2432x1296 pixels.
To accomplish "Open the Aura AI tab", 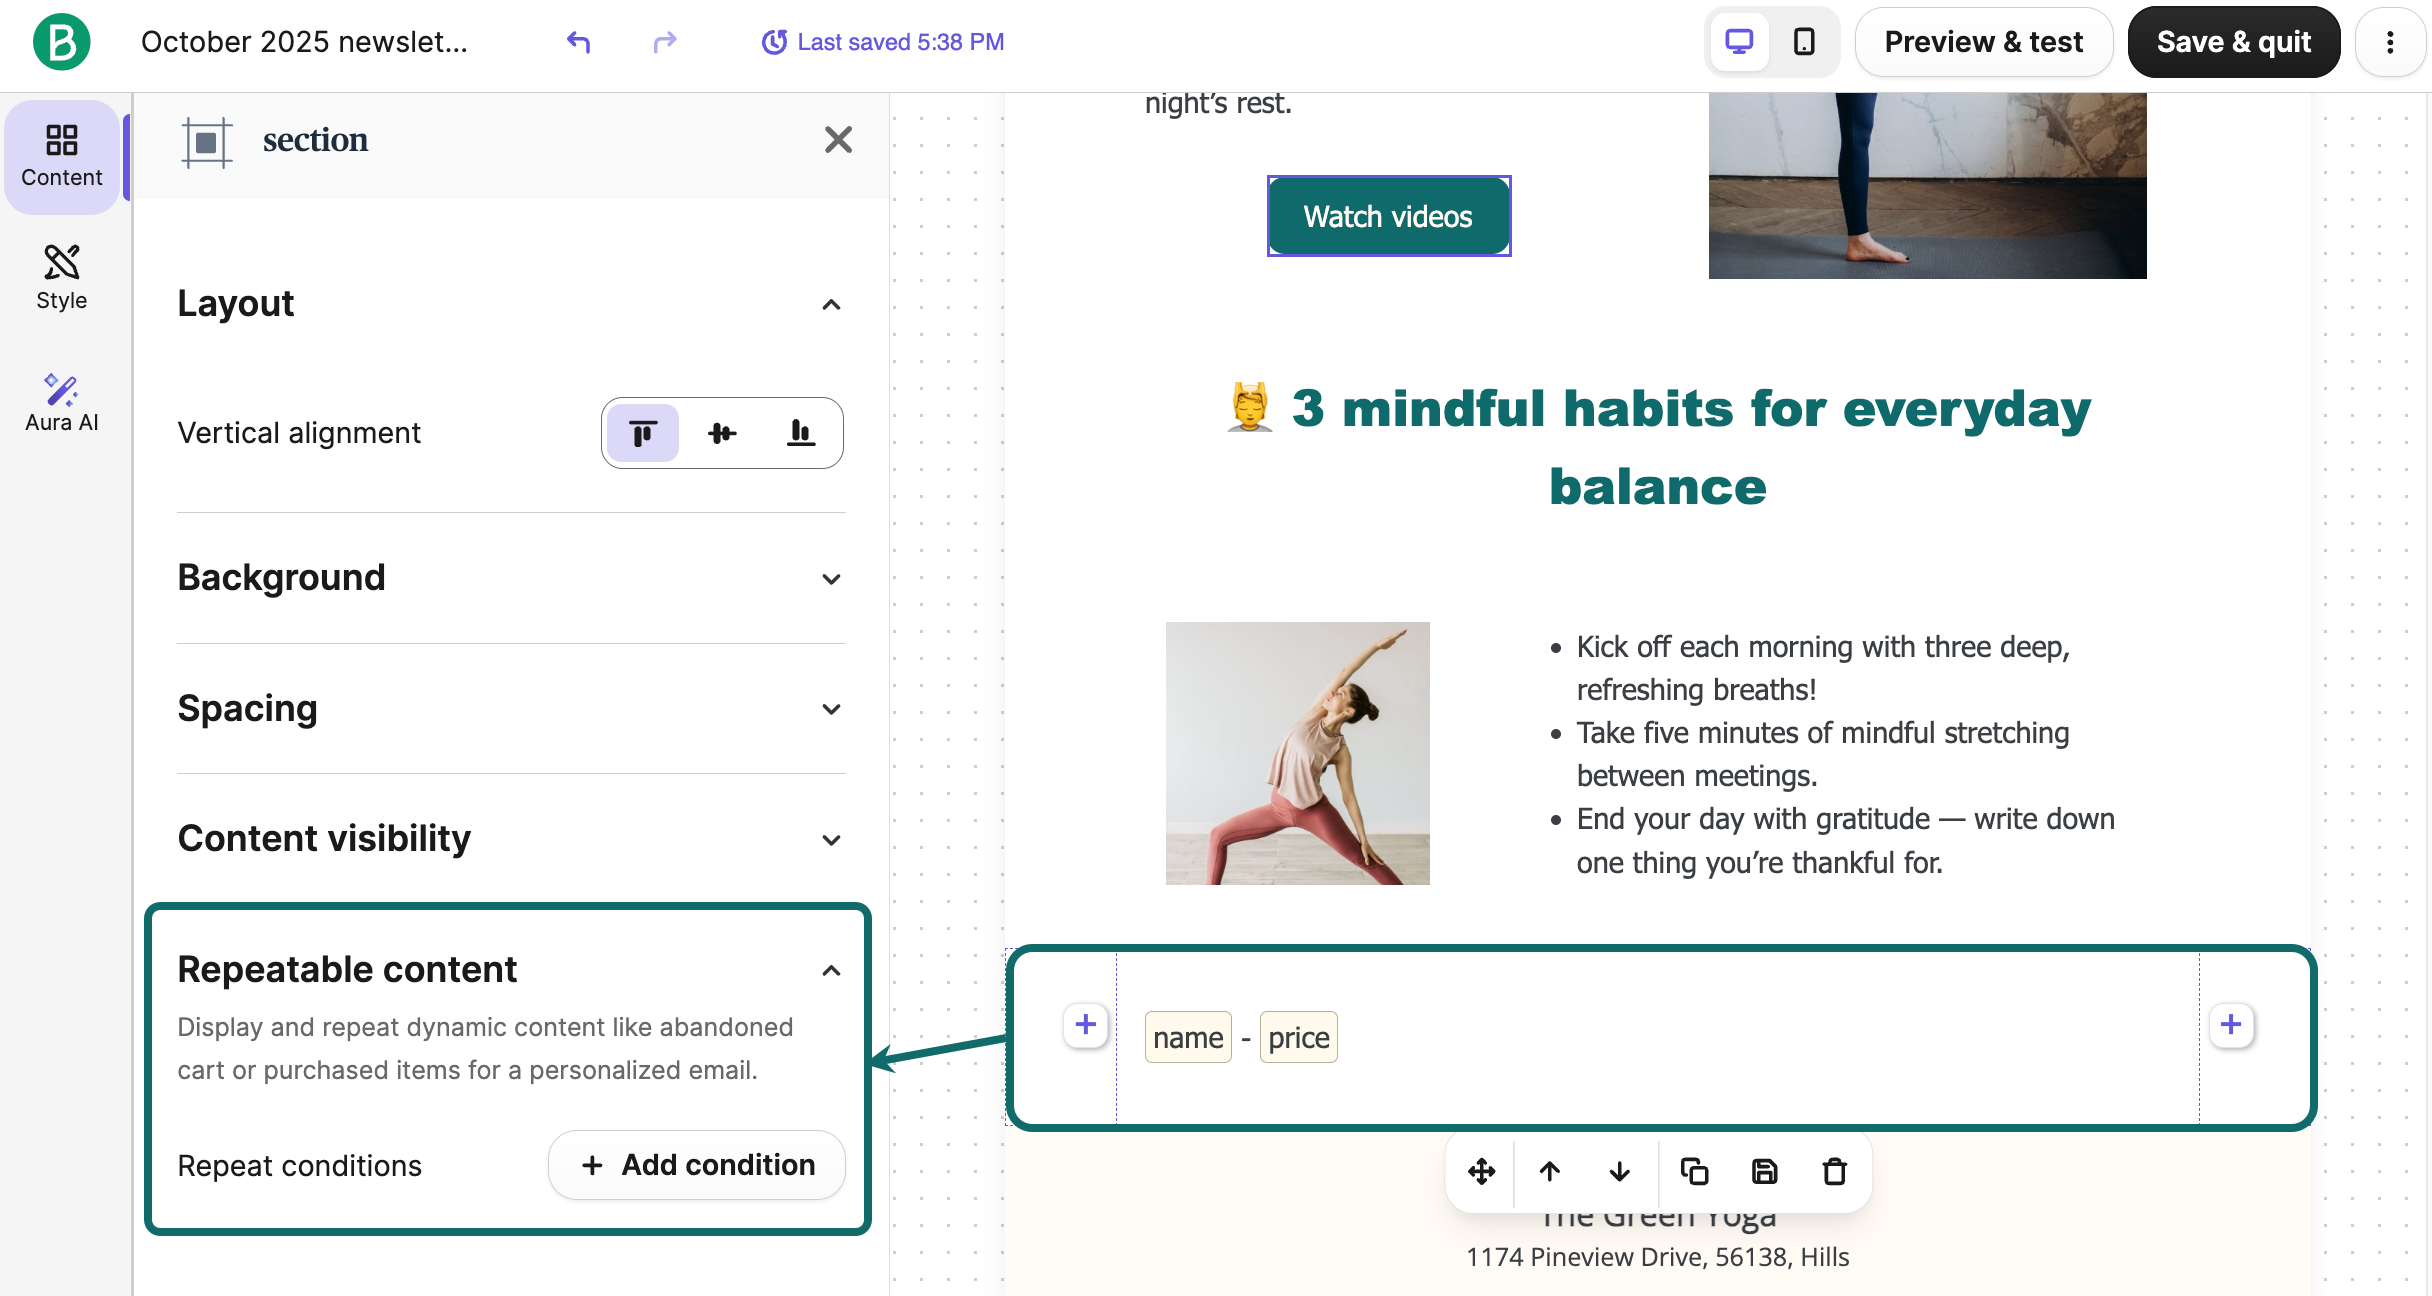I will coord(61,402).
